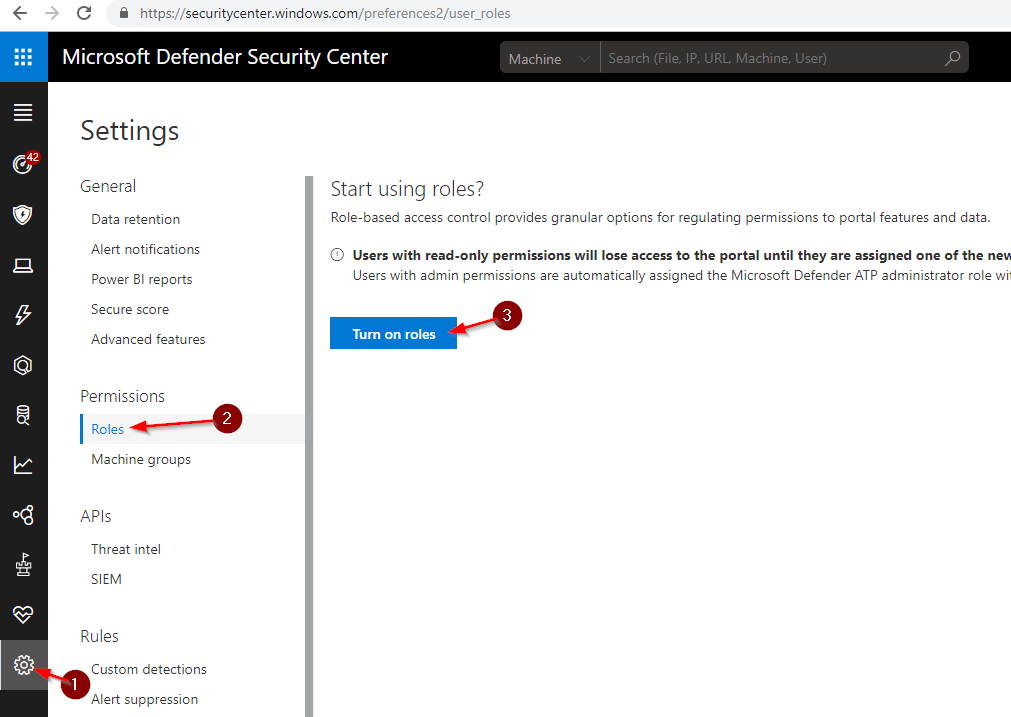The width and height of the screenshot is (1011, 717).
Task: Click the 'Role-based access control provides' description text
Action: (660, 218)
